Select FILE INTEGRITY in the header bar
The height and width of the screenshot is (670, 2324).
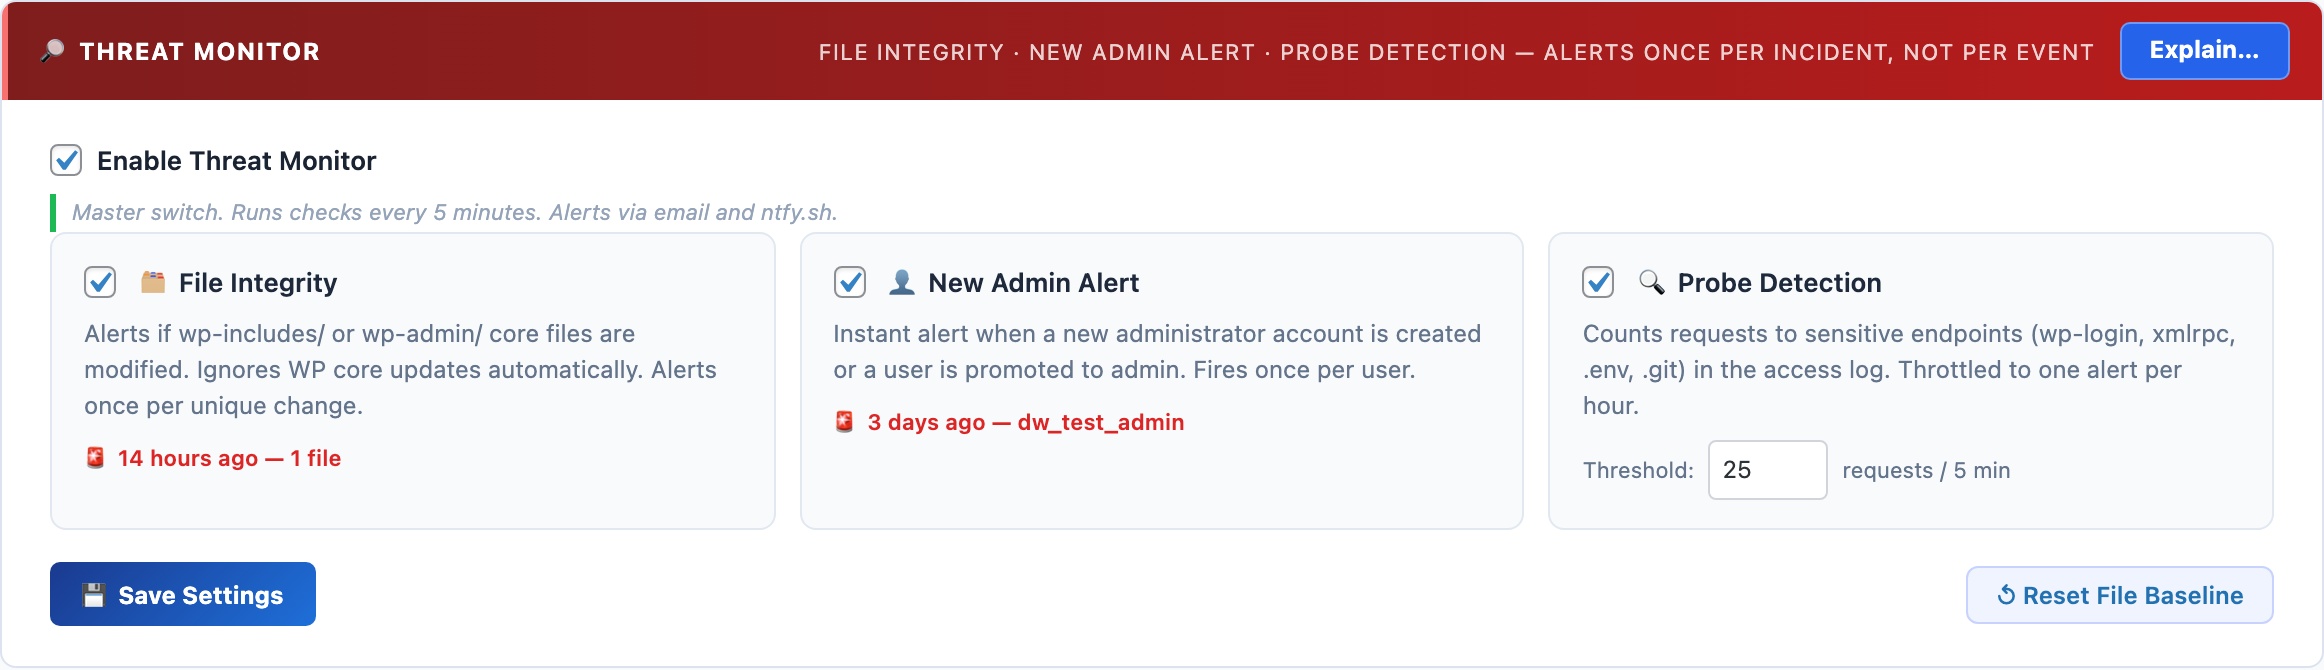(x=911, y=53)
